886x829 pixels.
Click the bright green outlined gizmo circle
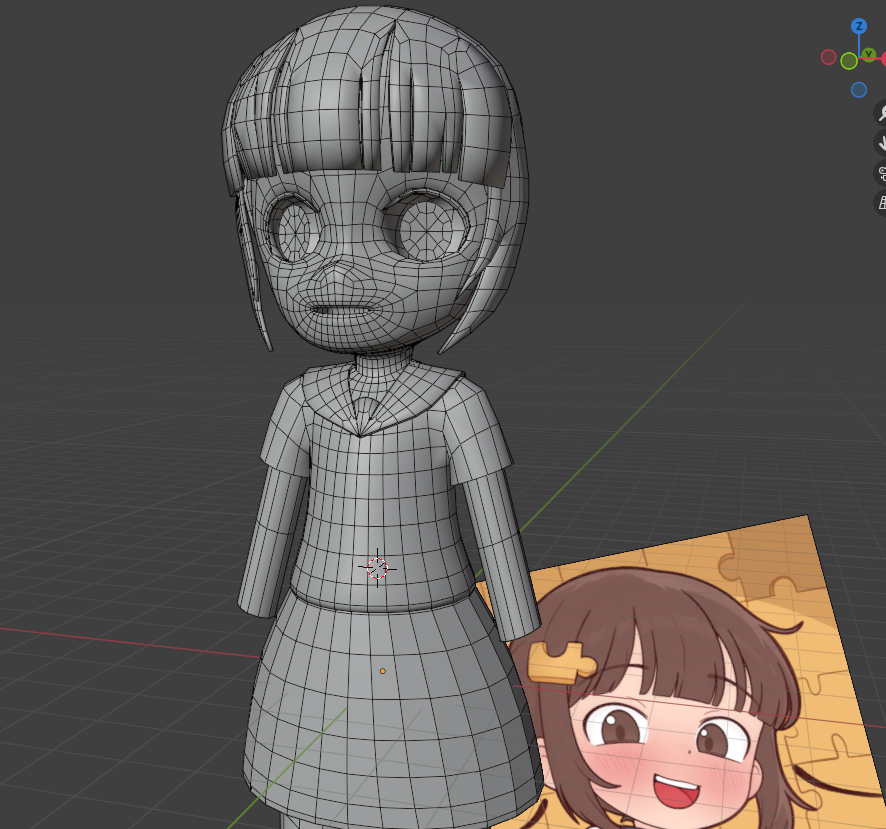tap(849, 61)
